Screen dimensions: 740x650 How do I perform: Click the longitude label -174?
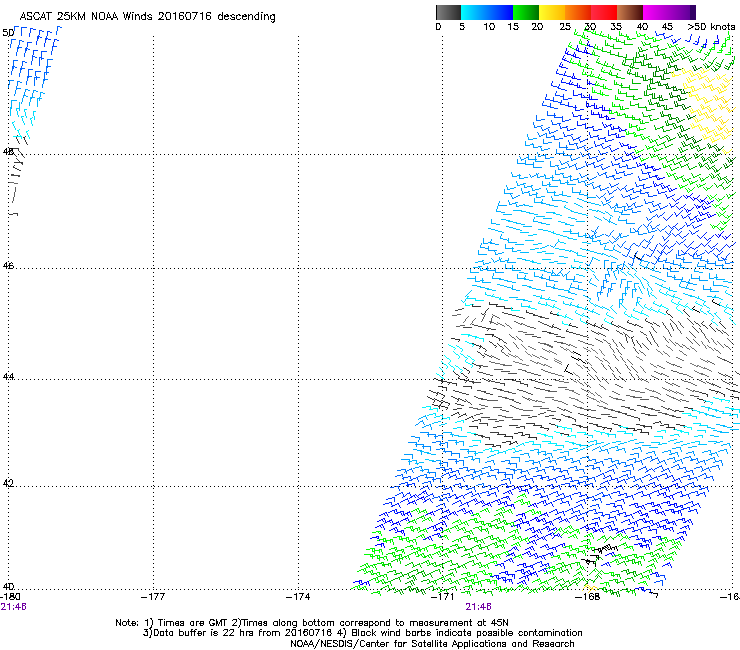298,597
